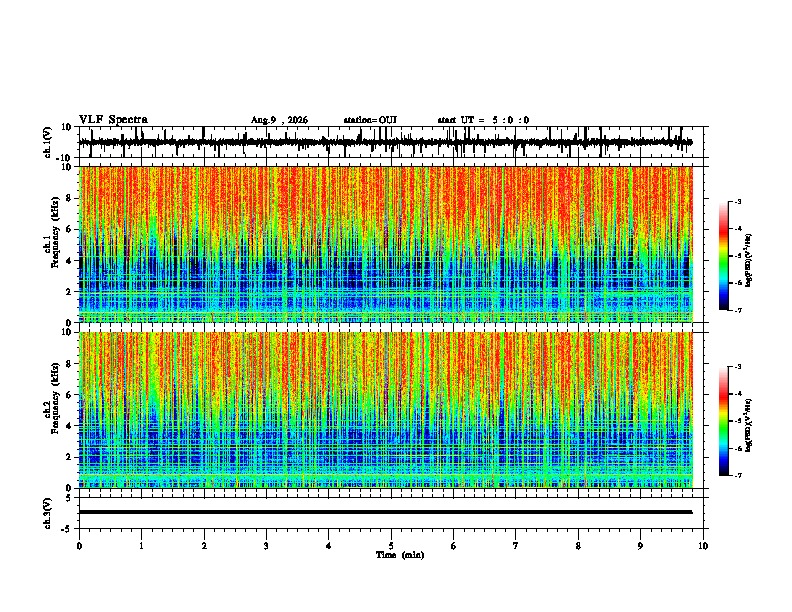Select the date text "Aug.9 , 2026"
Screen dimensions: 792x612
[x=279, y=120]
